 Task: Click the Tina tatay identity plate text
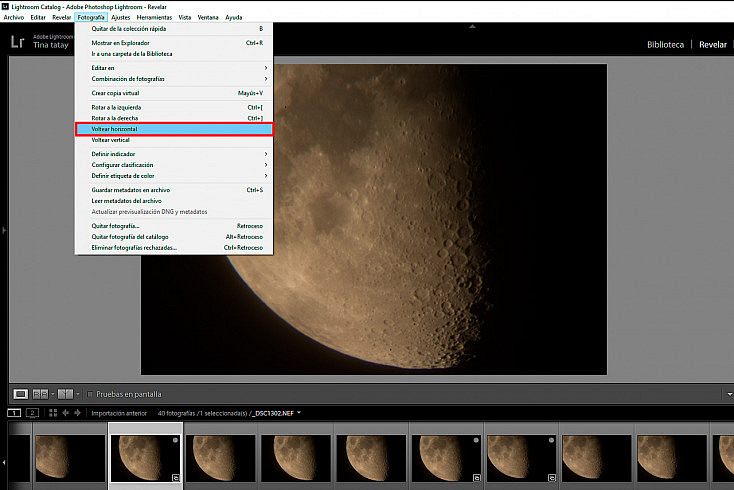[51, 45]
